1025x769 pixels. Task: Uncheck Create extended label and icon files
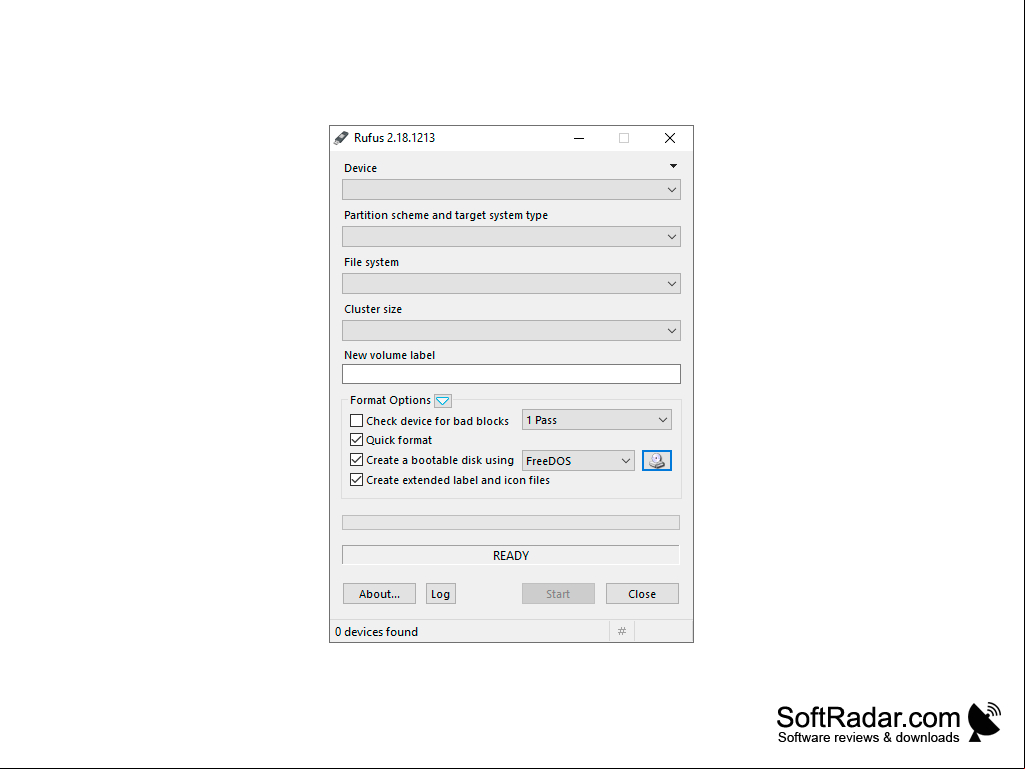coord(356,479)
